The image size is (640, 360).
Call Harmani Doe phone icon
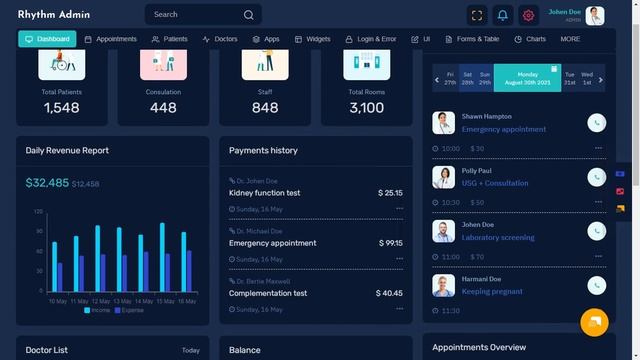click(x=596, y=285)
